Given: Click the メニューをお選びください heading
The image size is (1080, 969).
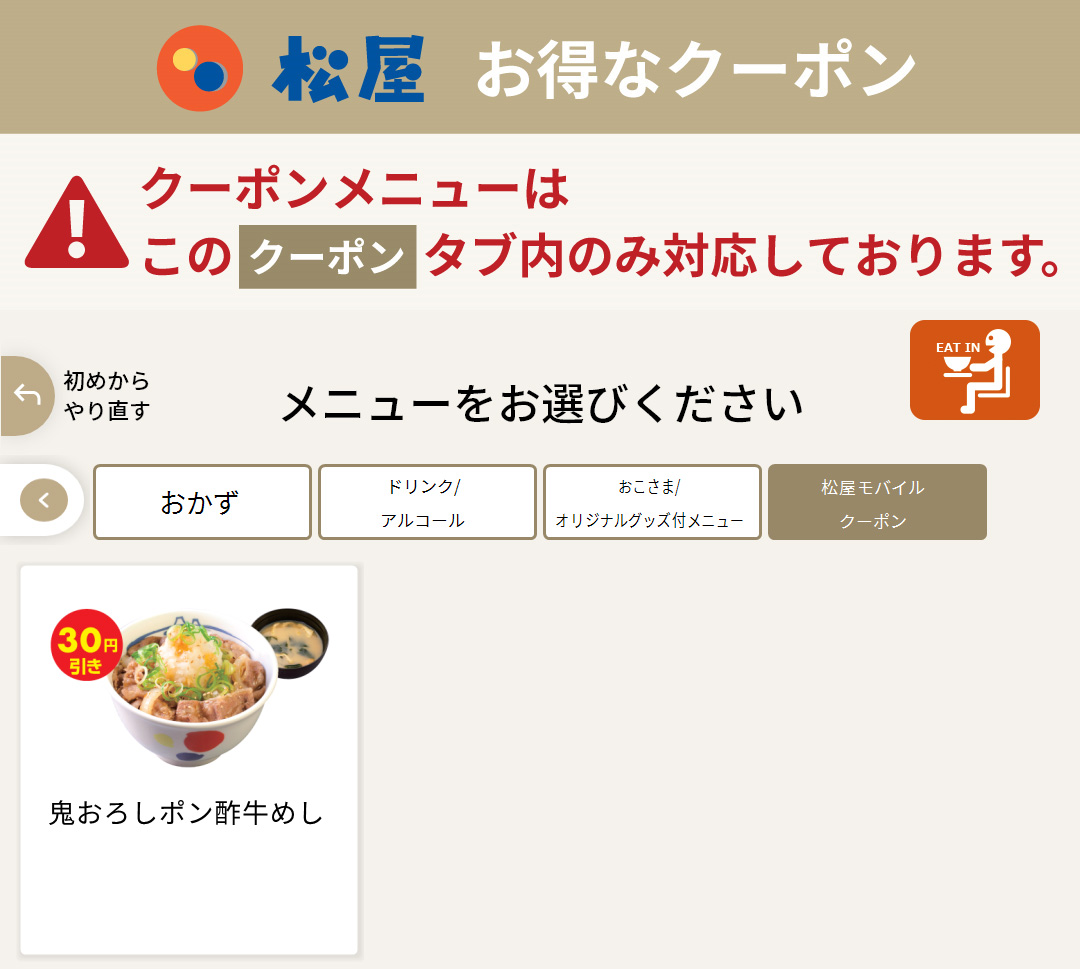Looking at the screenshot, I should [x=543, y=404].
